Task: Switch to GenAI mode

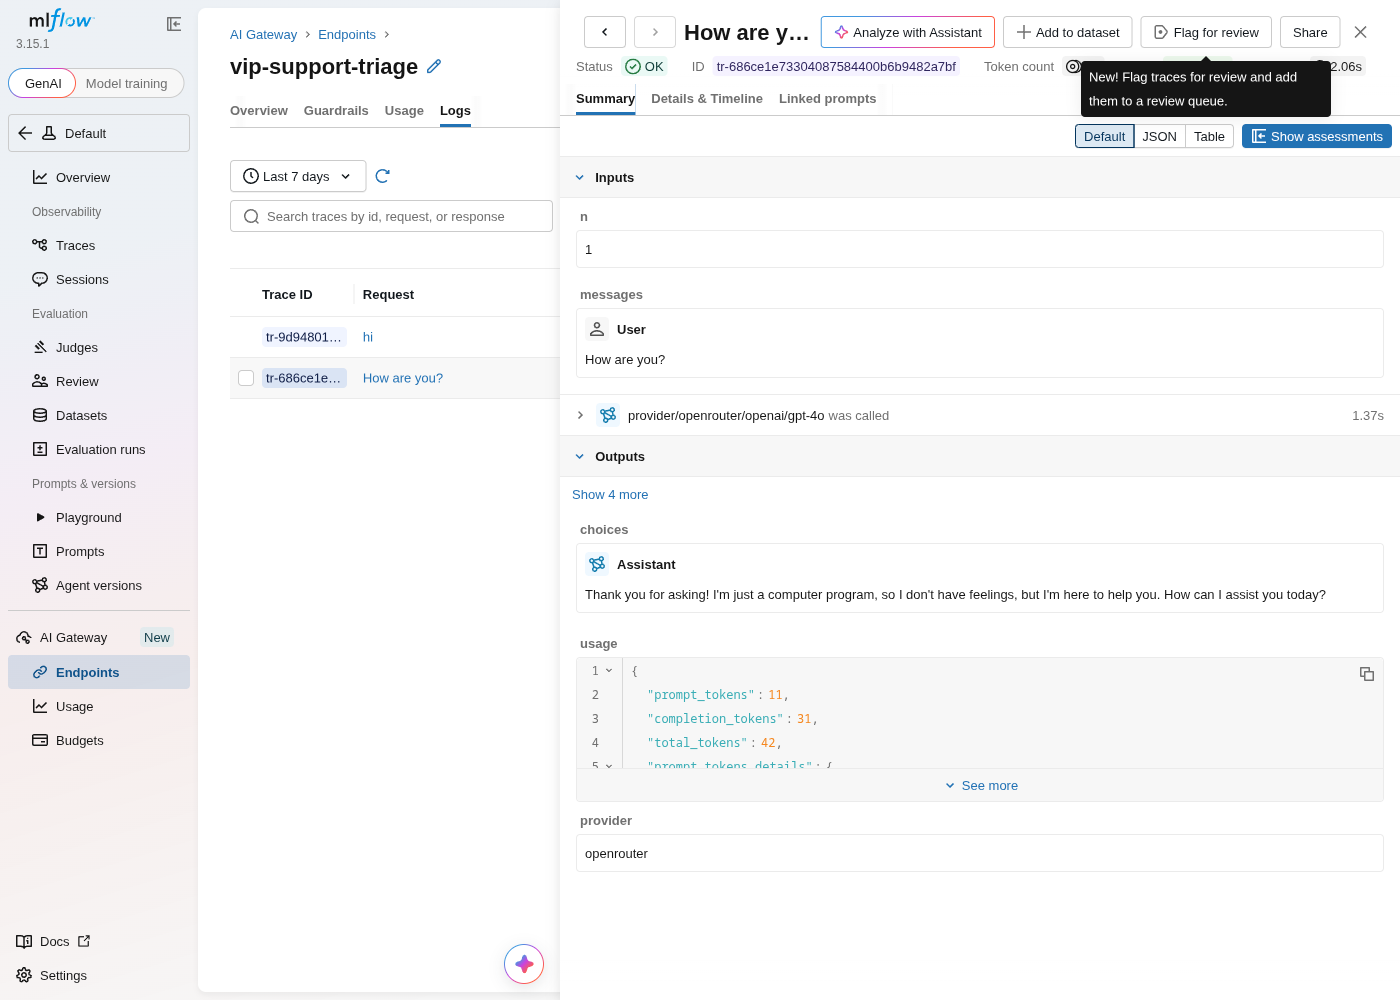Action: click(43, 83)
